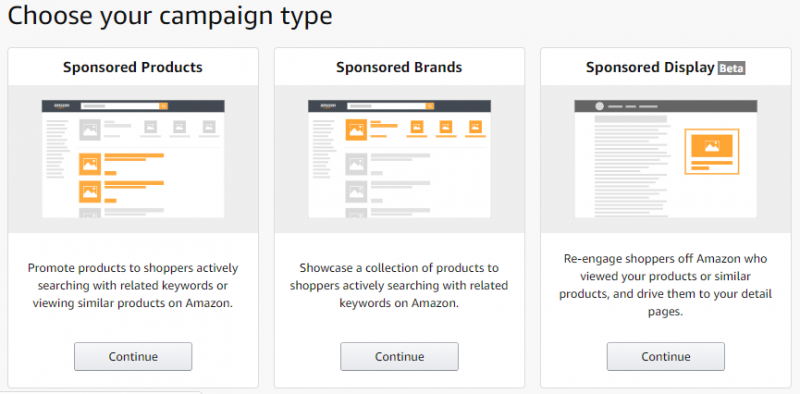The height and width of the screenshot is (394, 800).
Task: Click the 'Choose your campaign type' heading
Action: pyautogui.click(x=170, y=15)
